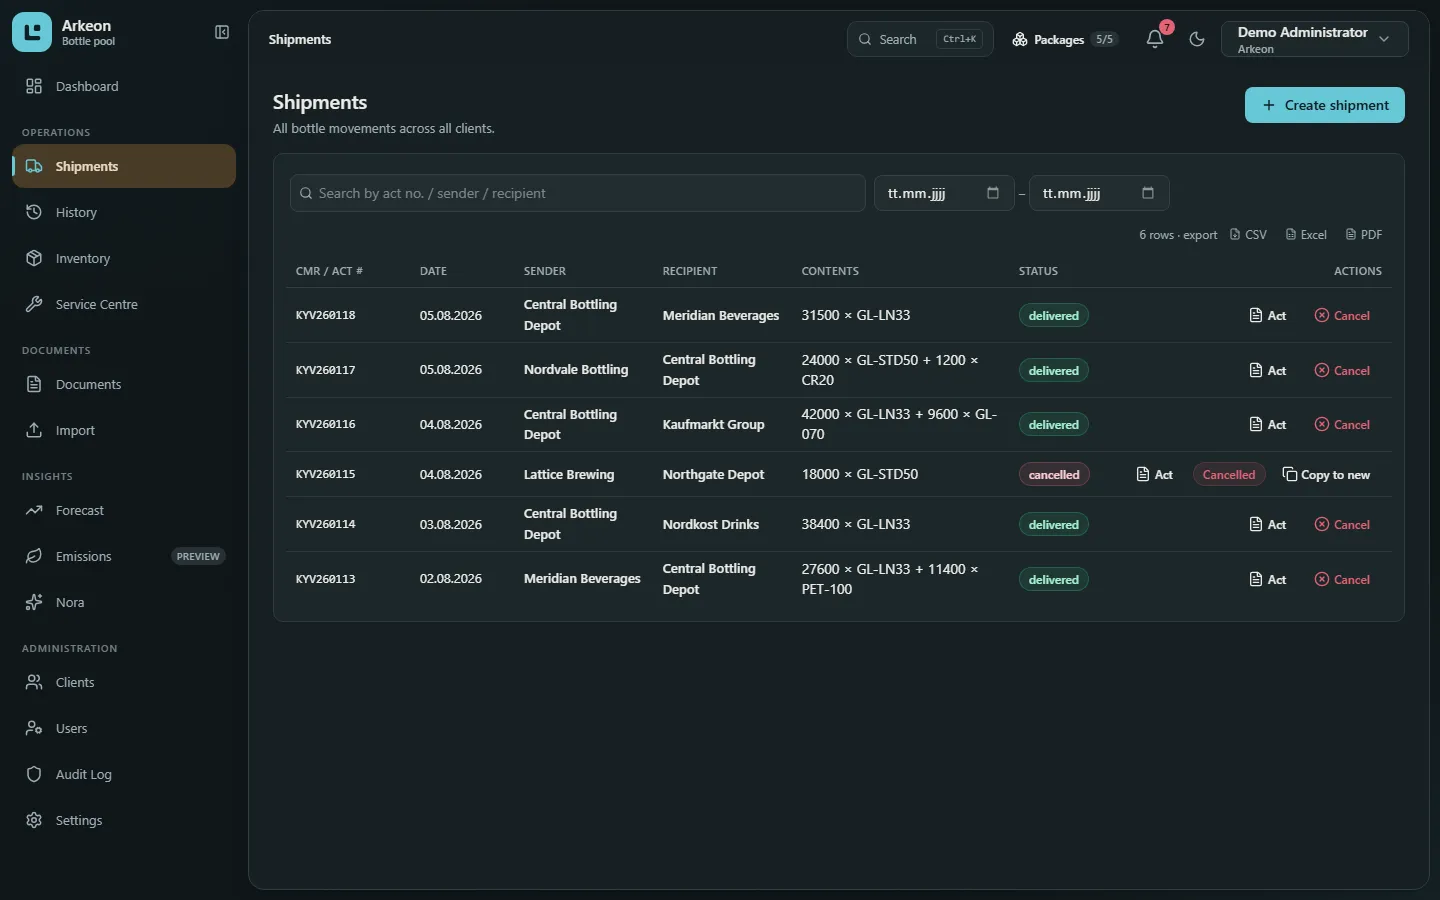The width and height of the screenshot is (1440, 900).
Task: Open the Packages 5/5 indicator
Action: tap(1064, 39)
